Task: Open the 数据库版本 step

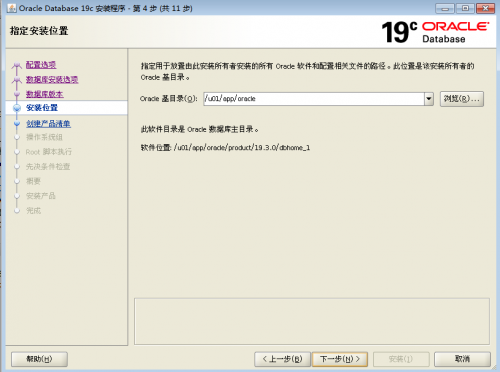Action: (45, 94)
